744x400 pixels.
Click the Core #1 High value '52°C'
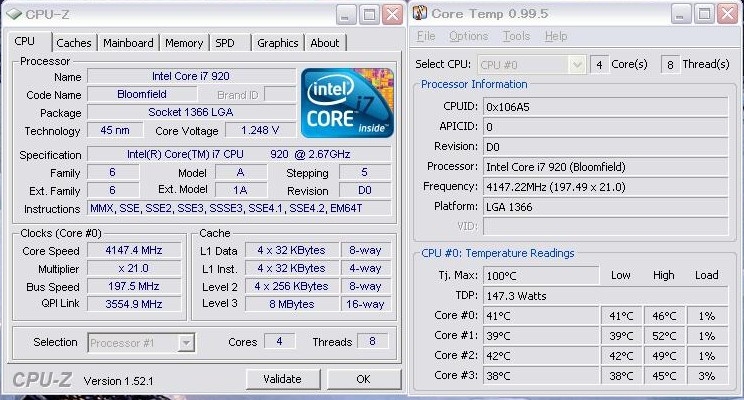pyautogui.click(x=664, y=335)
